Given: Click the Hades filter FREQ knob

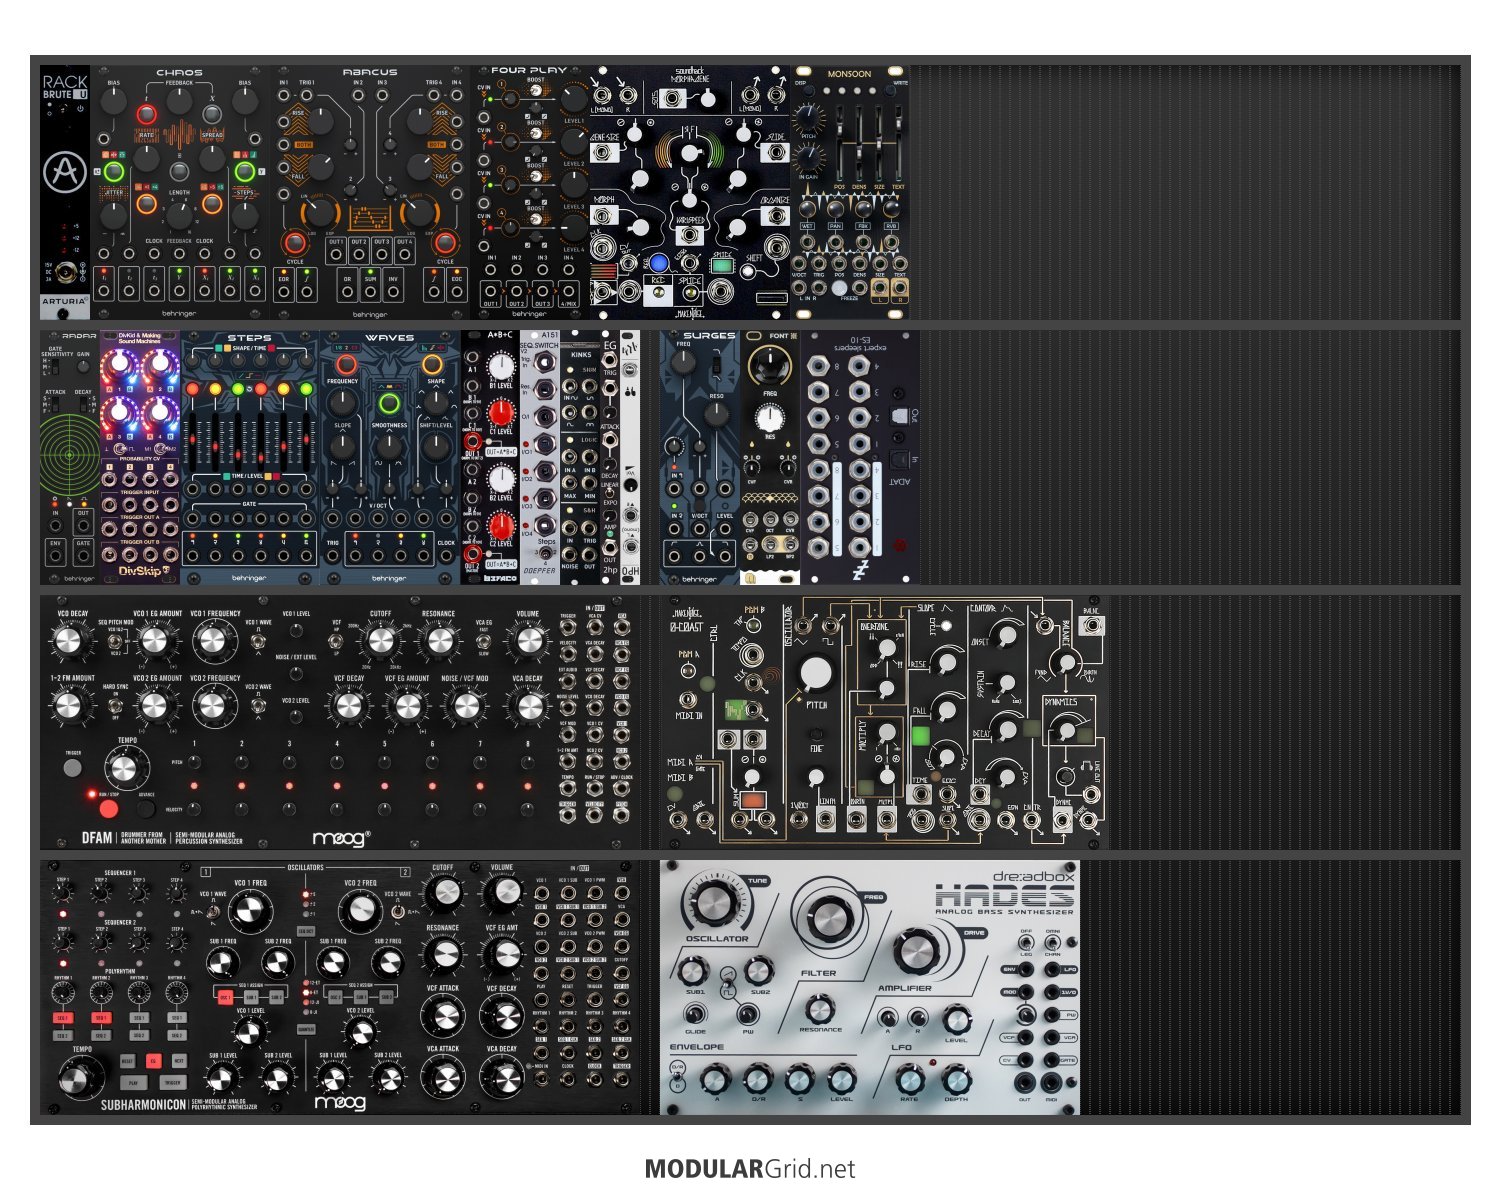Looking at the screenshot, I should [x=829, y=918].
